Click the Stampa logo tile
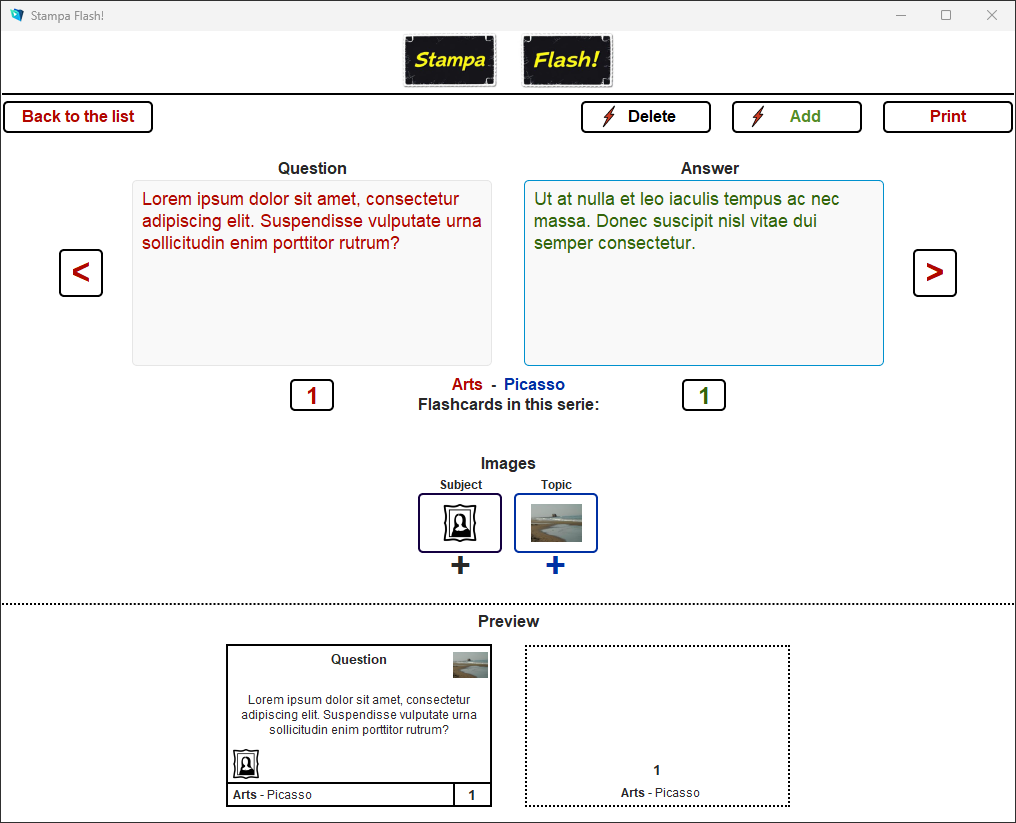 (450, 61)
